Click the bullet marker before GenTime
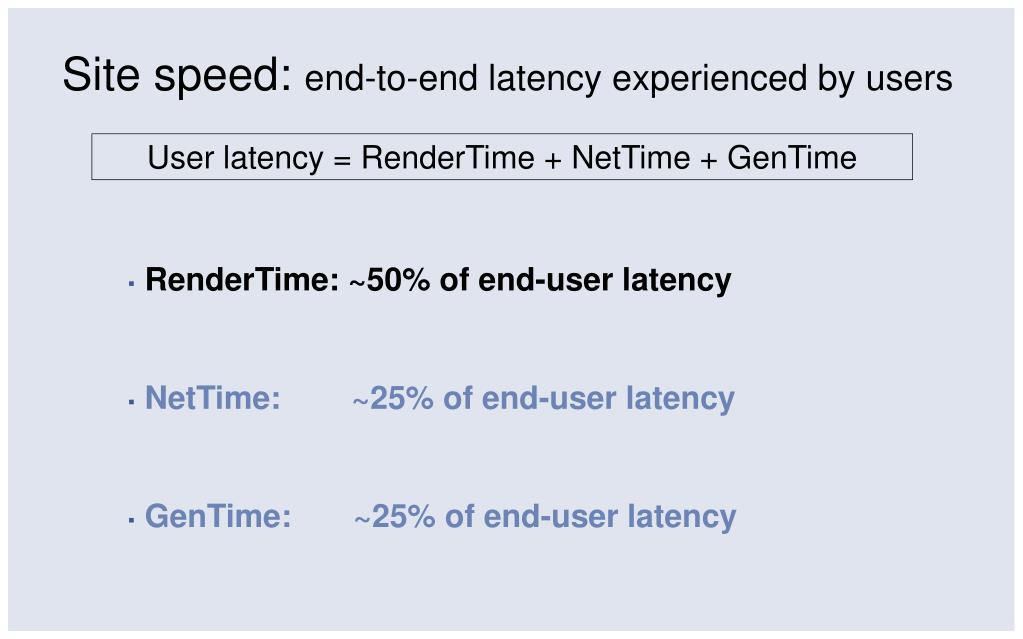Image resolution: width=1023 pixels, height=639 pixels. (x=132, y=520)
